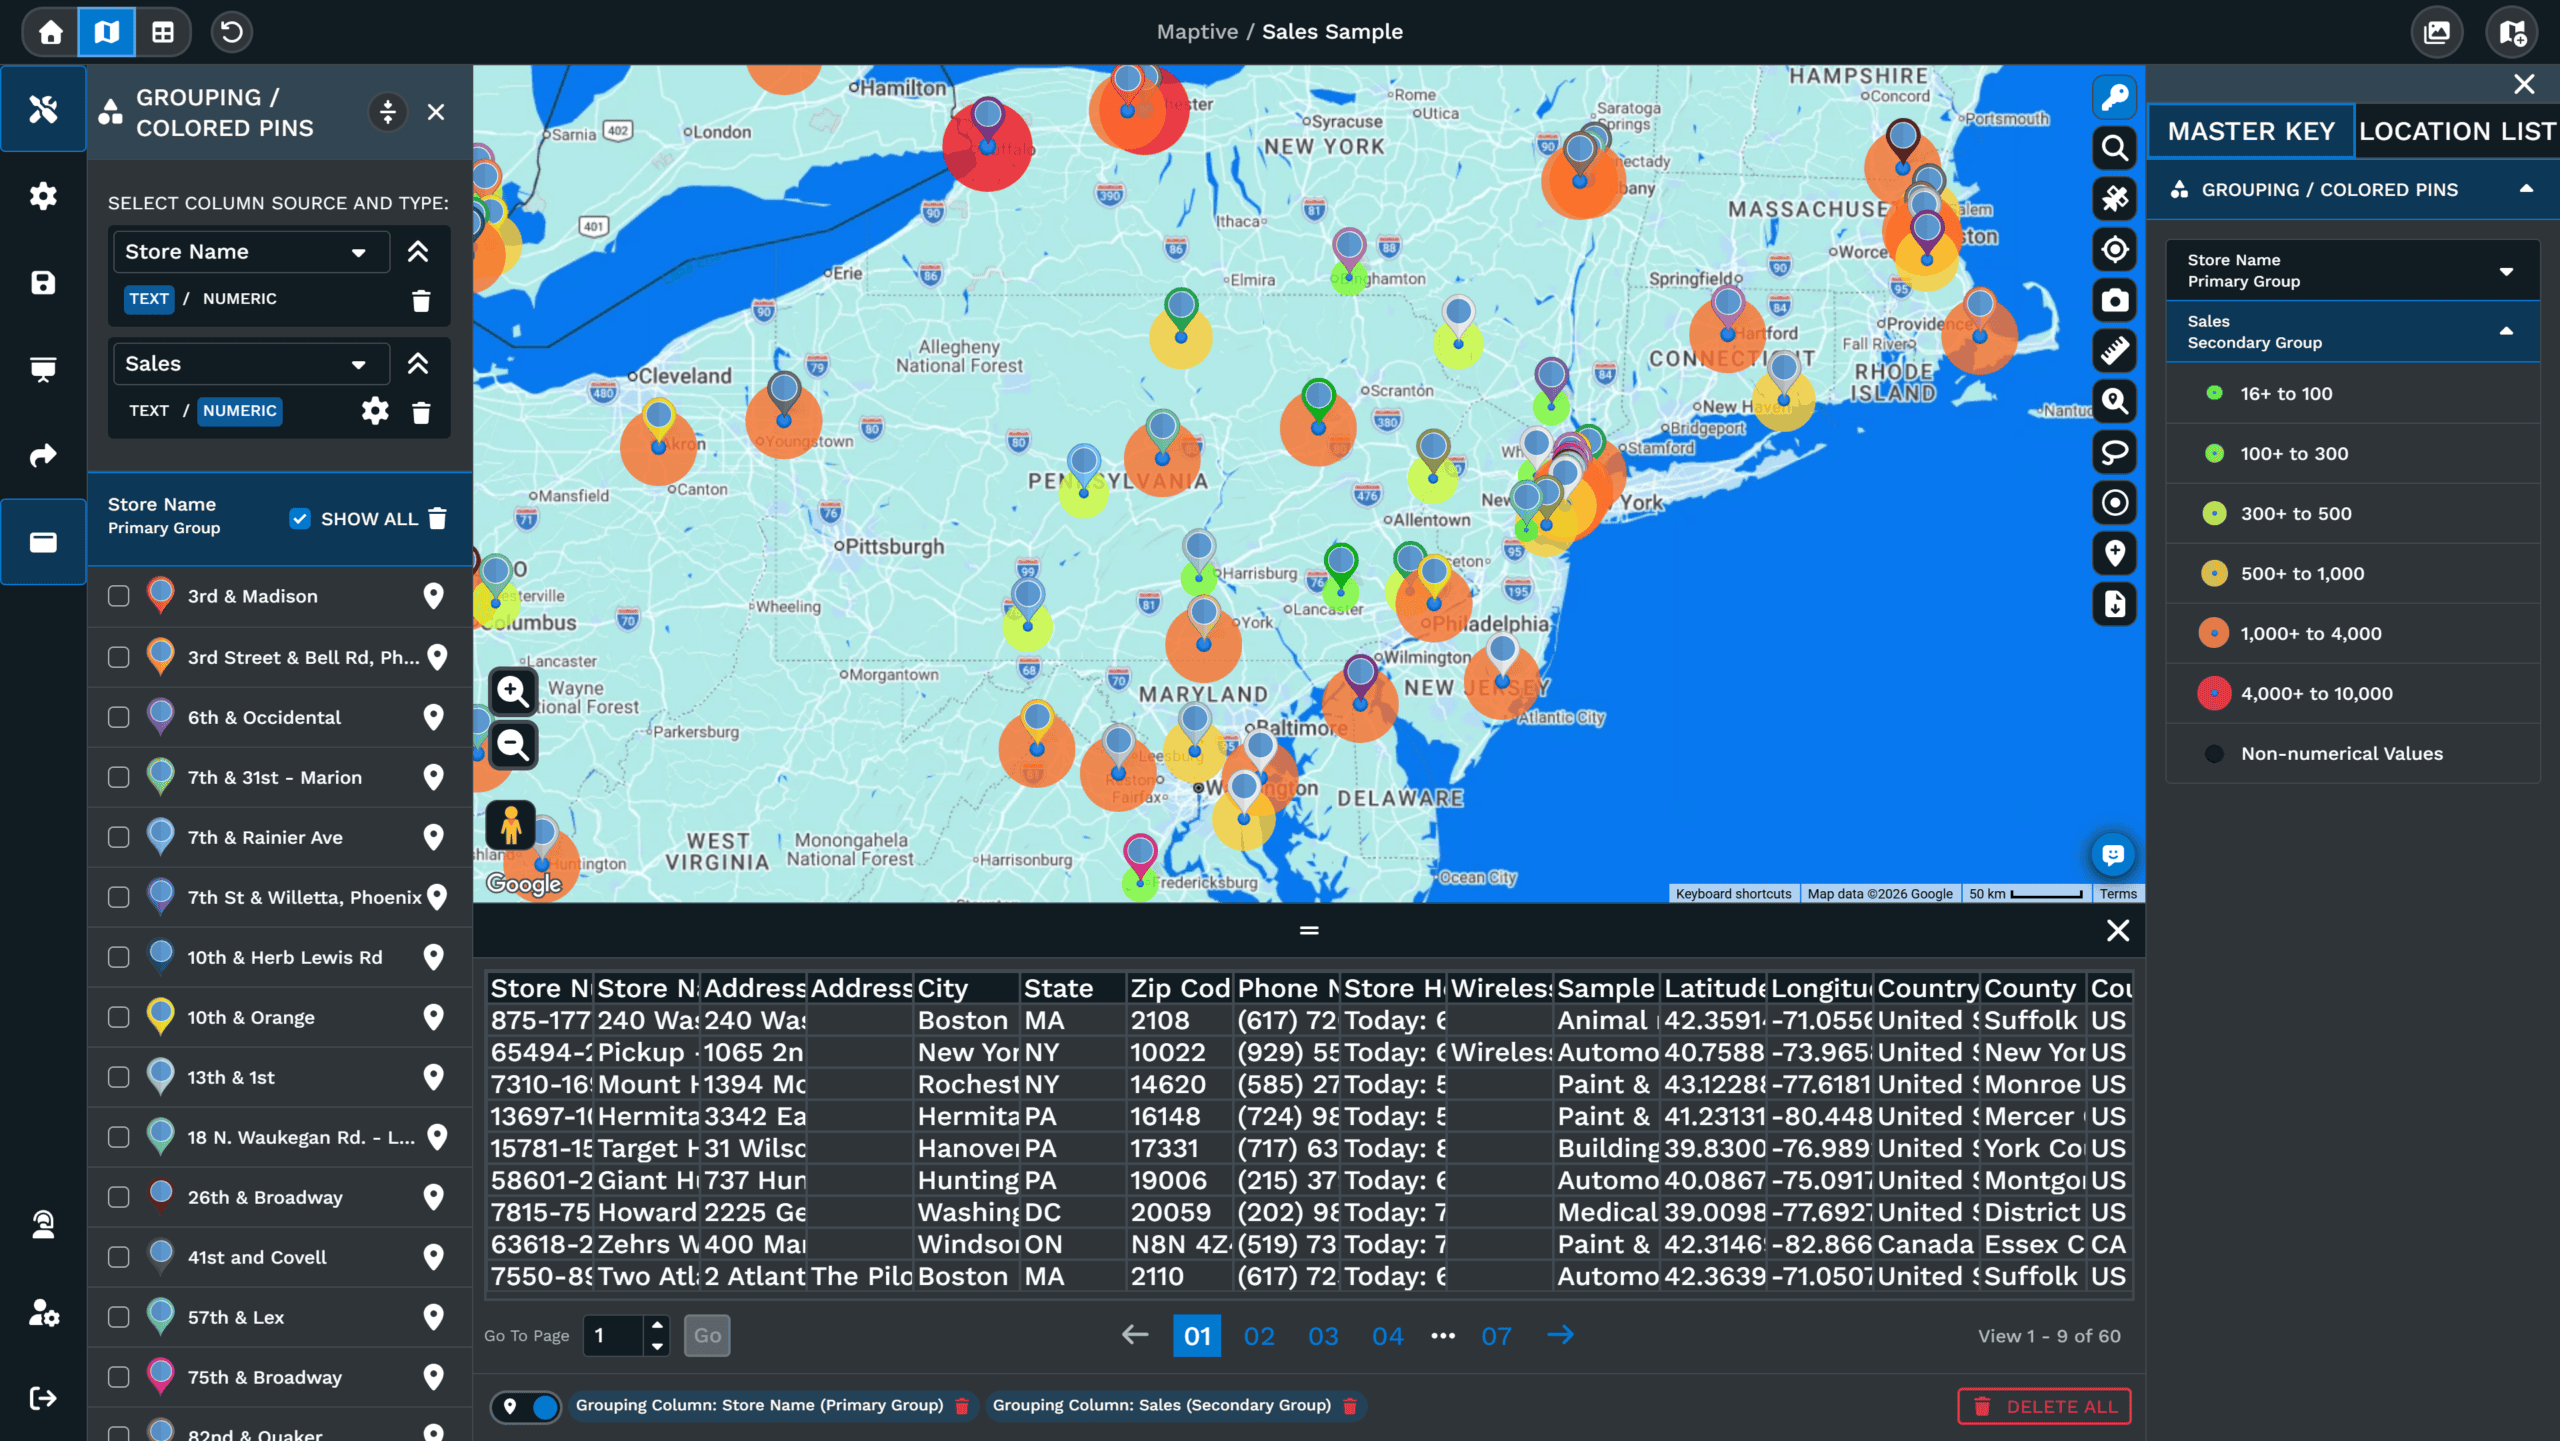Check the 10th & Orange checkbox
The width and height of the screenshot is (2560, 1441).
[119, 1017]
